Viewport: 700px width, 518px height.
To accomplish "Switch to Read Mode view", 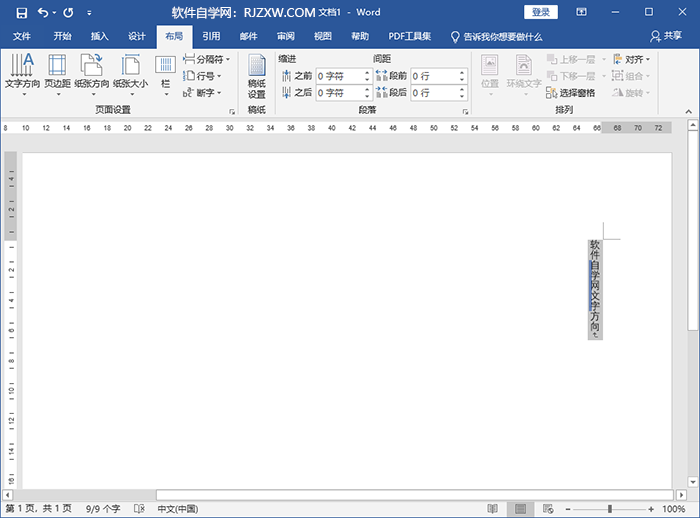I will 492,509.
